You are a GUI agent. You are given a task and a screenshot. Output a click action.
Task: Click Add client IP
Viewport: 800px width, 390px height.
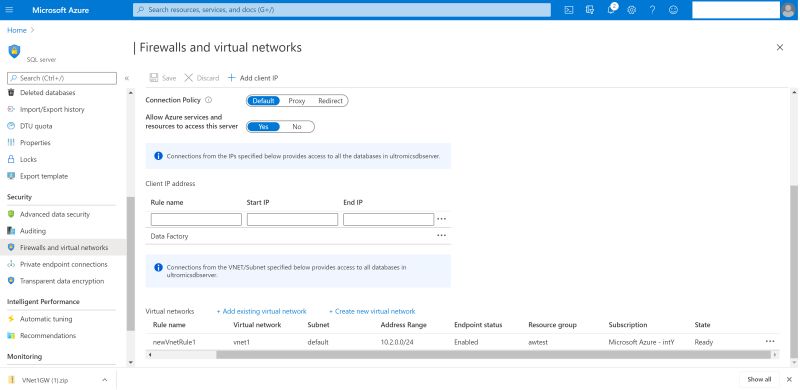pyautogui.click(x=253, y=78)
